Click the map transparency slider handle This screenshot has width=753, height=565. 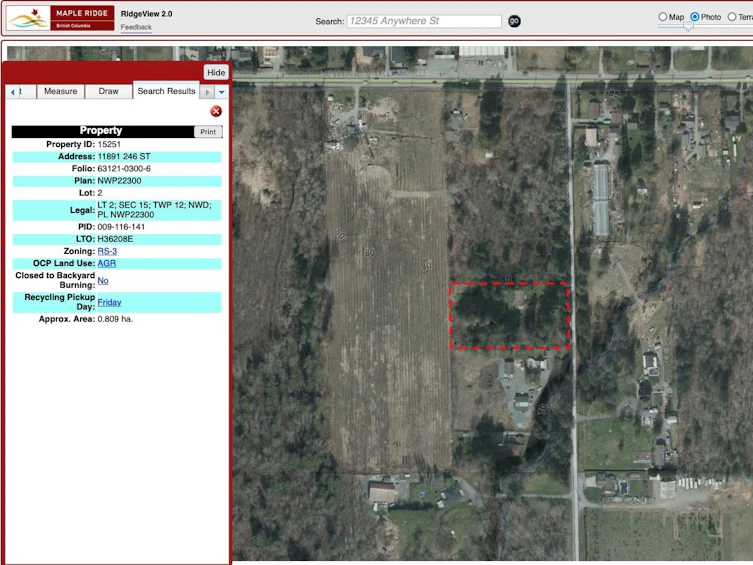(x=688, y=26)
